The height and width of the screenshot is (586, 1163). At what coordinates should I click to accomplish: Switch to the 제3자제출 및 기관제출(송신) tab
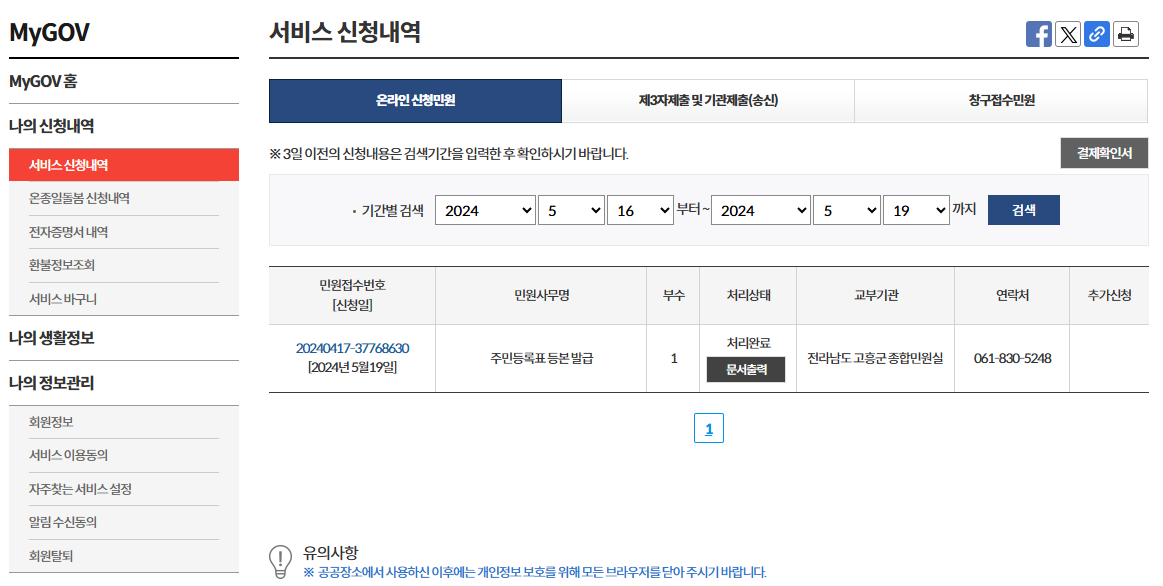[709, 101]
